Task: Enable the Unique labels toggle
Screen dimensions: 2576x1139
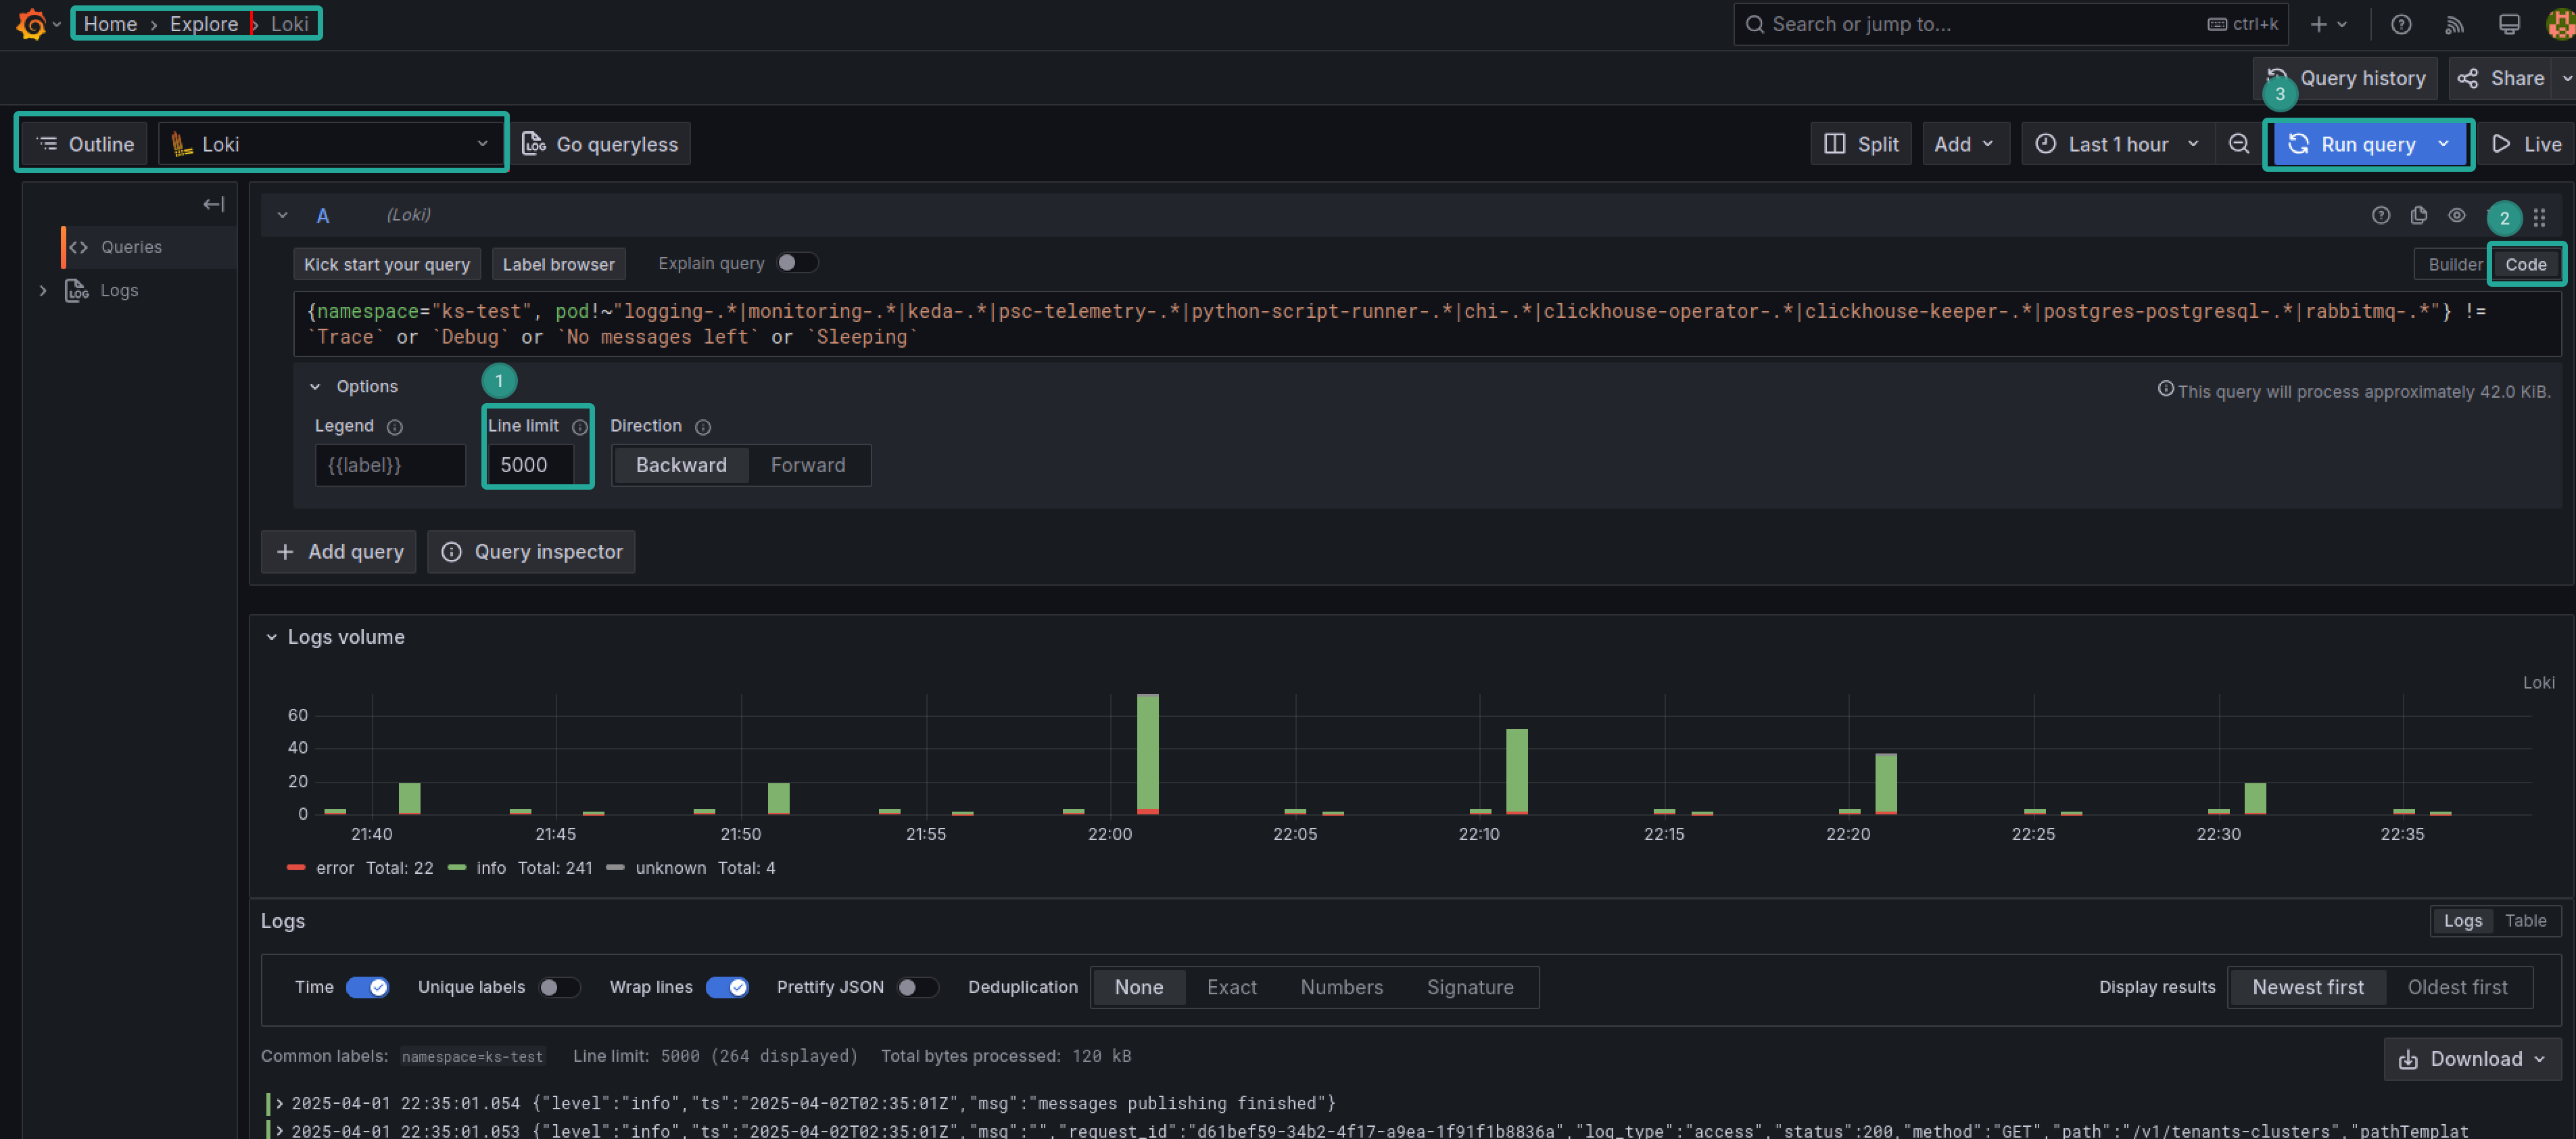Action: click(559, 987)
